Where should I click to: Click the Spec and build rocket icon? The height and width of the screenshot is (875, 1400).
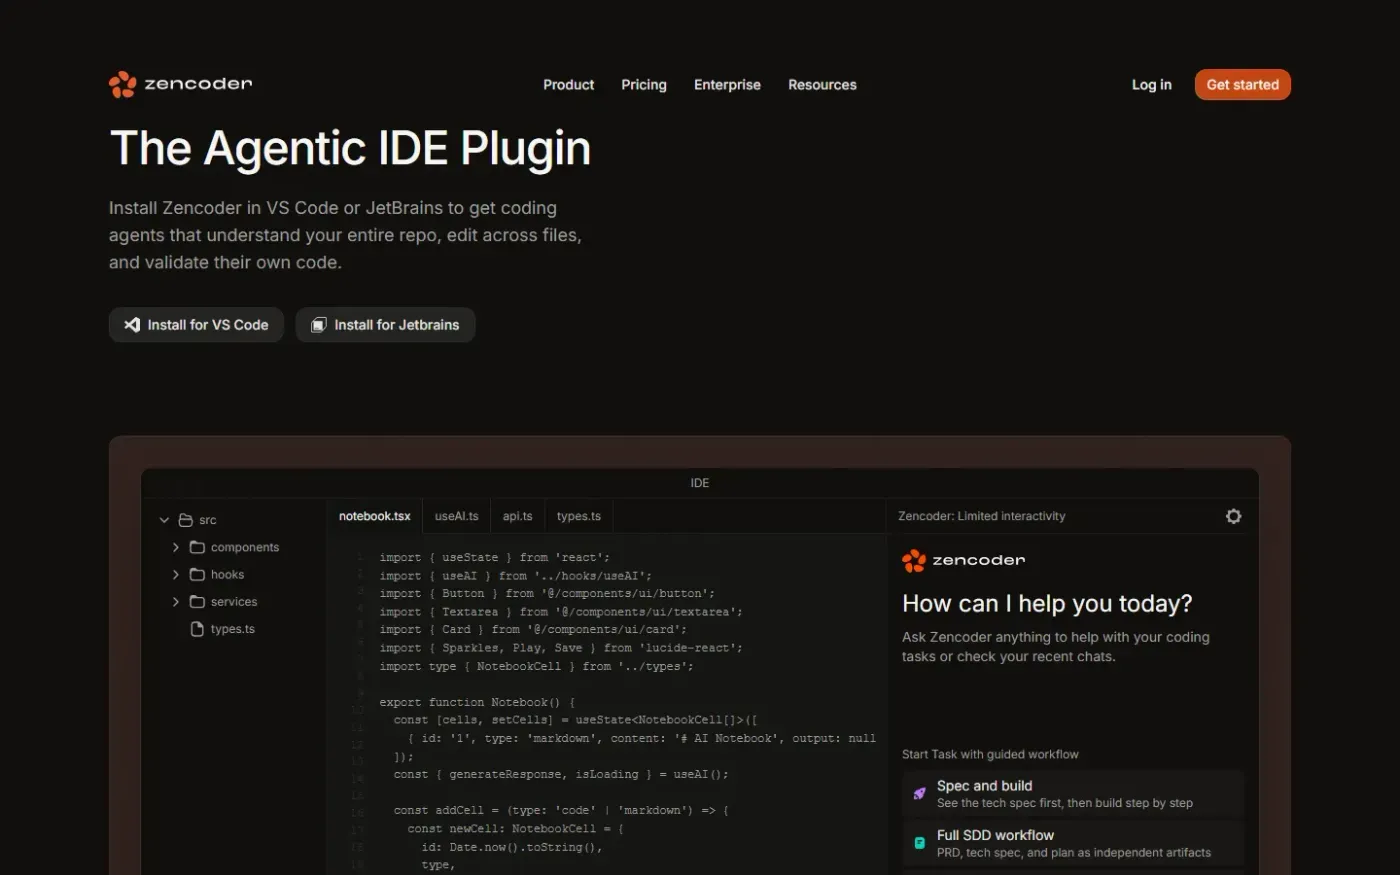919,794
